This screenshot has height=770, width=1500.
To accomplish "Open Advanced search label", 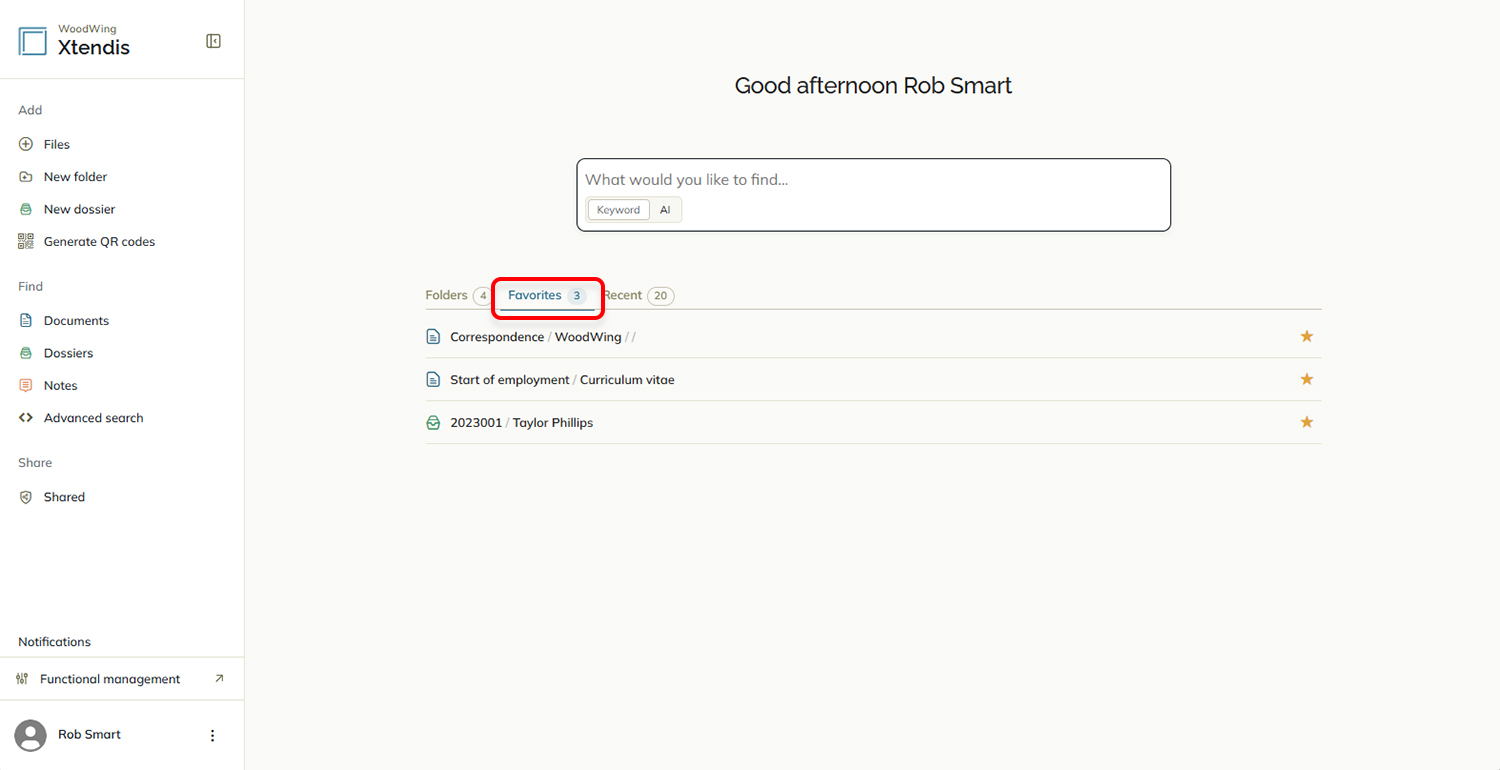I will point(93,418).
